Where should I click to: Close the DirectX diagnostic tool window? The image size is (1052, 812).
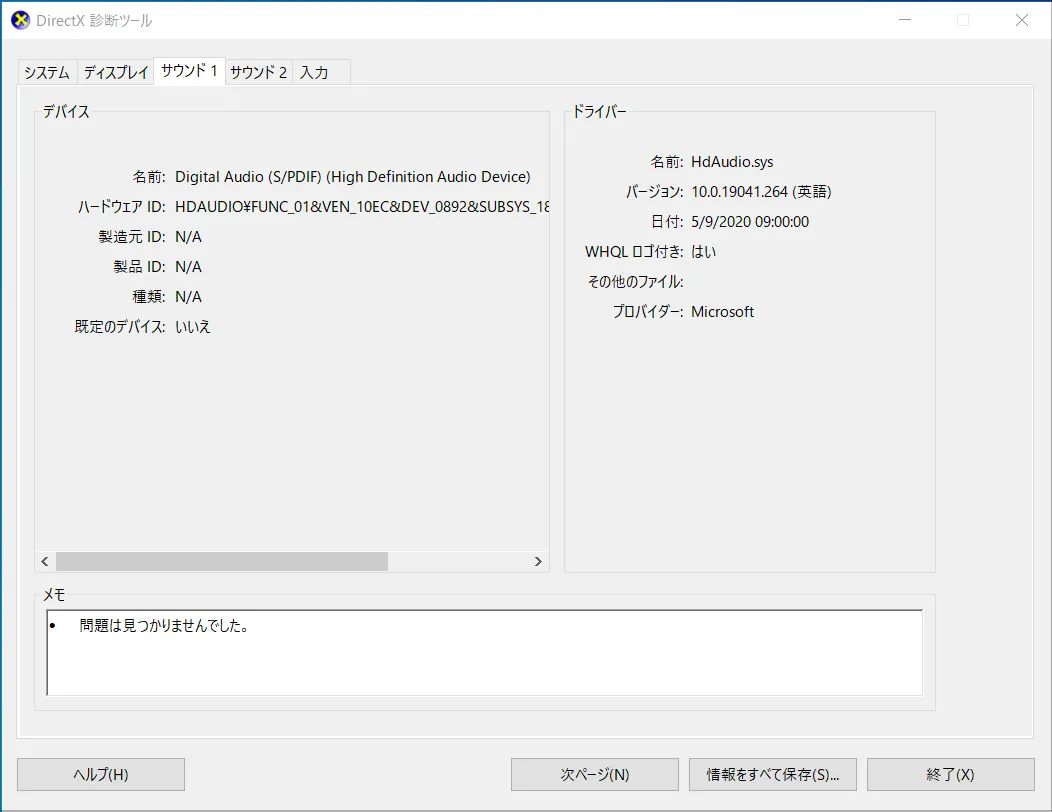pos(1022,20)
